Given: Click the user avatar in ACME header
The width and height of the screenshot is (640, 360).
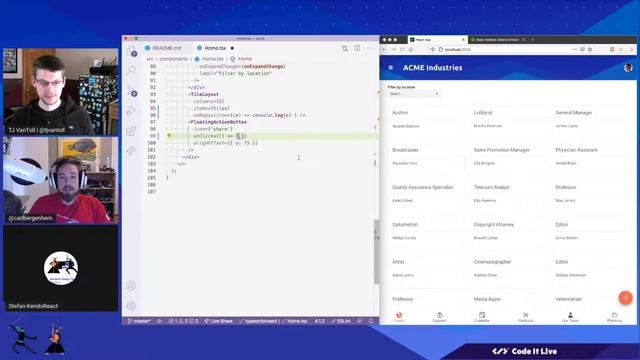Looking at the screenshot, I should tap(628, 67).
